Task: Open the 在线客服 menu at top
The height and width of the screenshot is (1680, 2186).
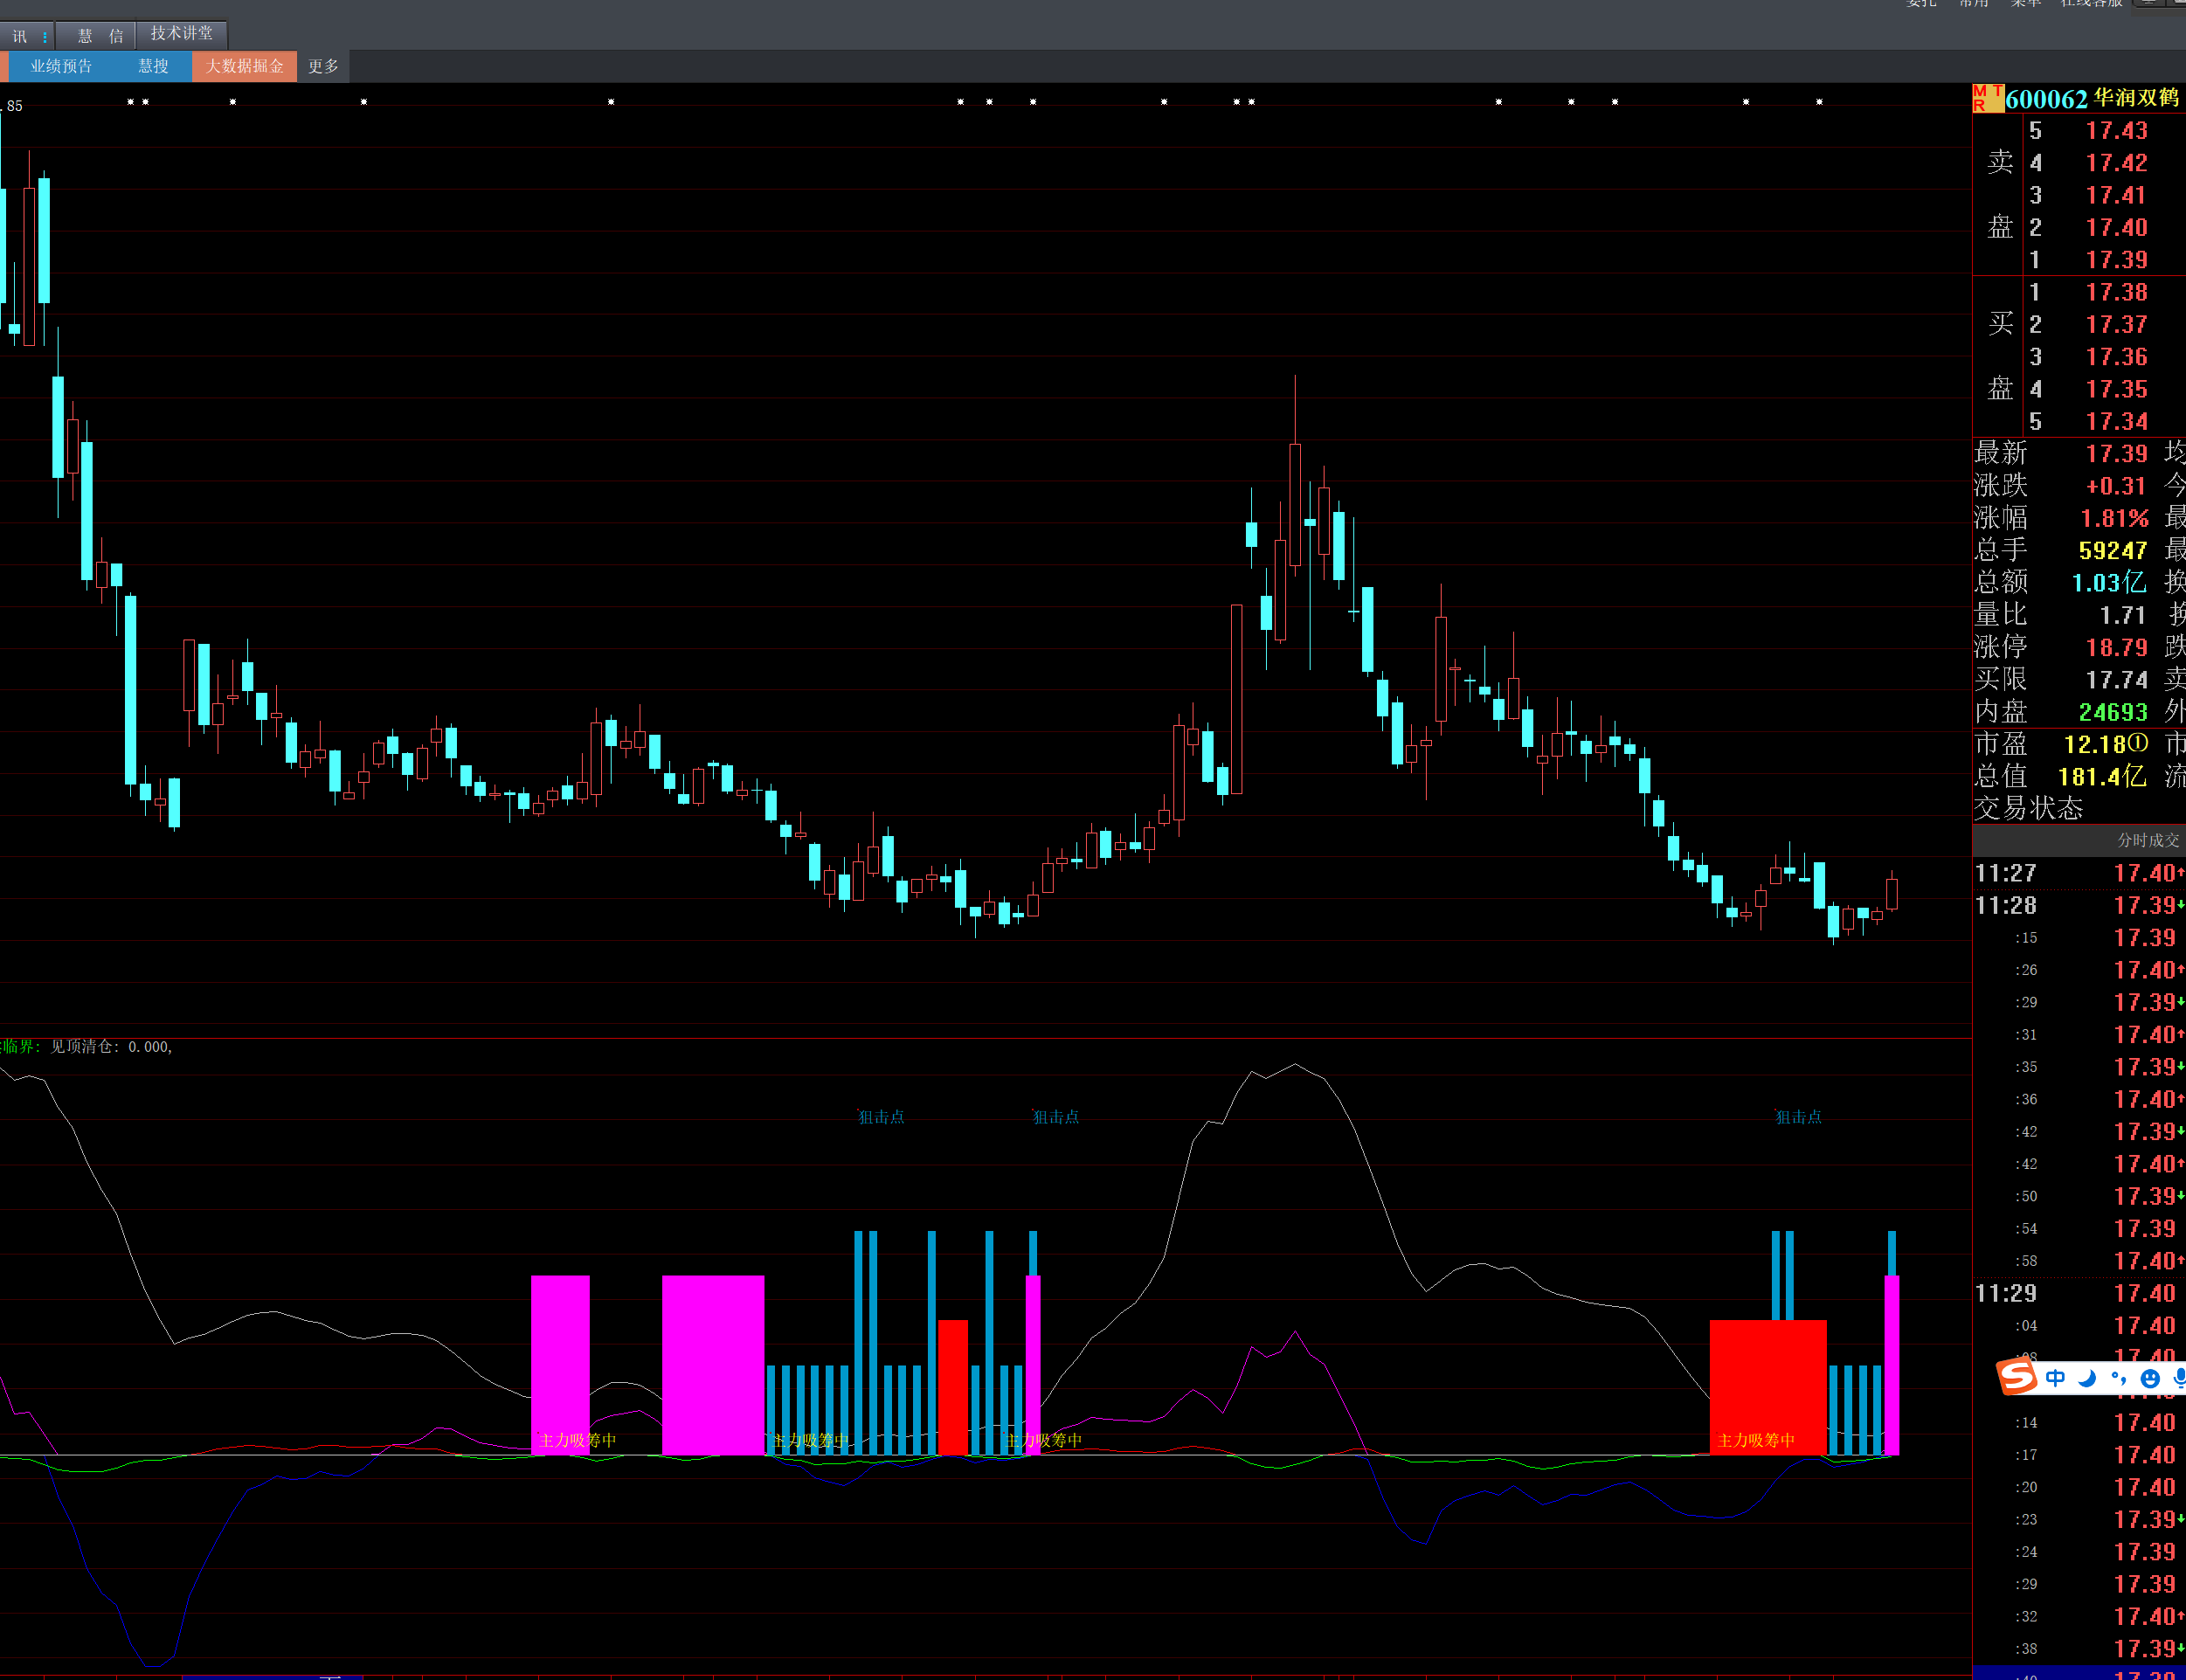Action: point(2091,4)
